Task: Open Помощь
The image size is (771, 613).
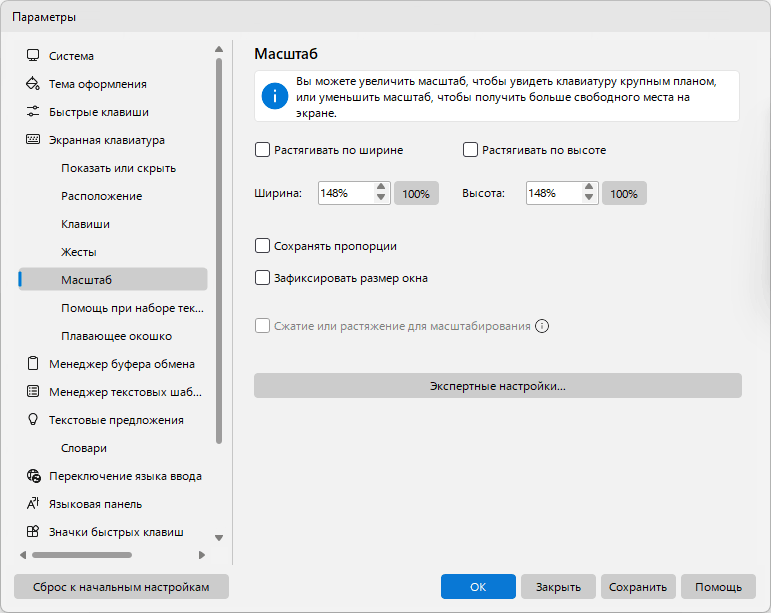Action: (x=718, y=586)
